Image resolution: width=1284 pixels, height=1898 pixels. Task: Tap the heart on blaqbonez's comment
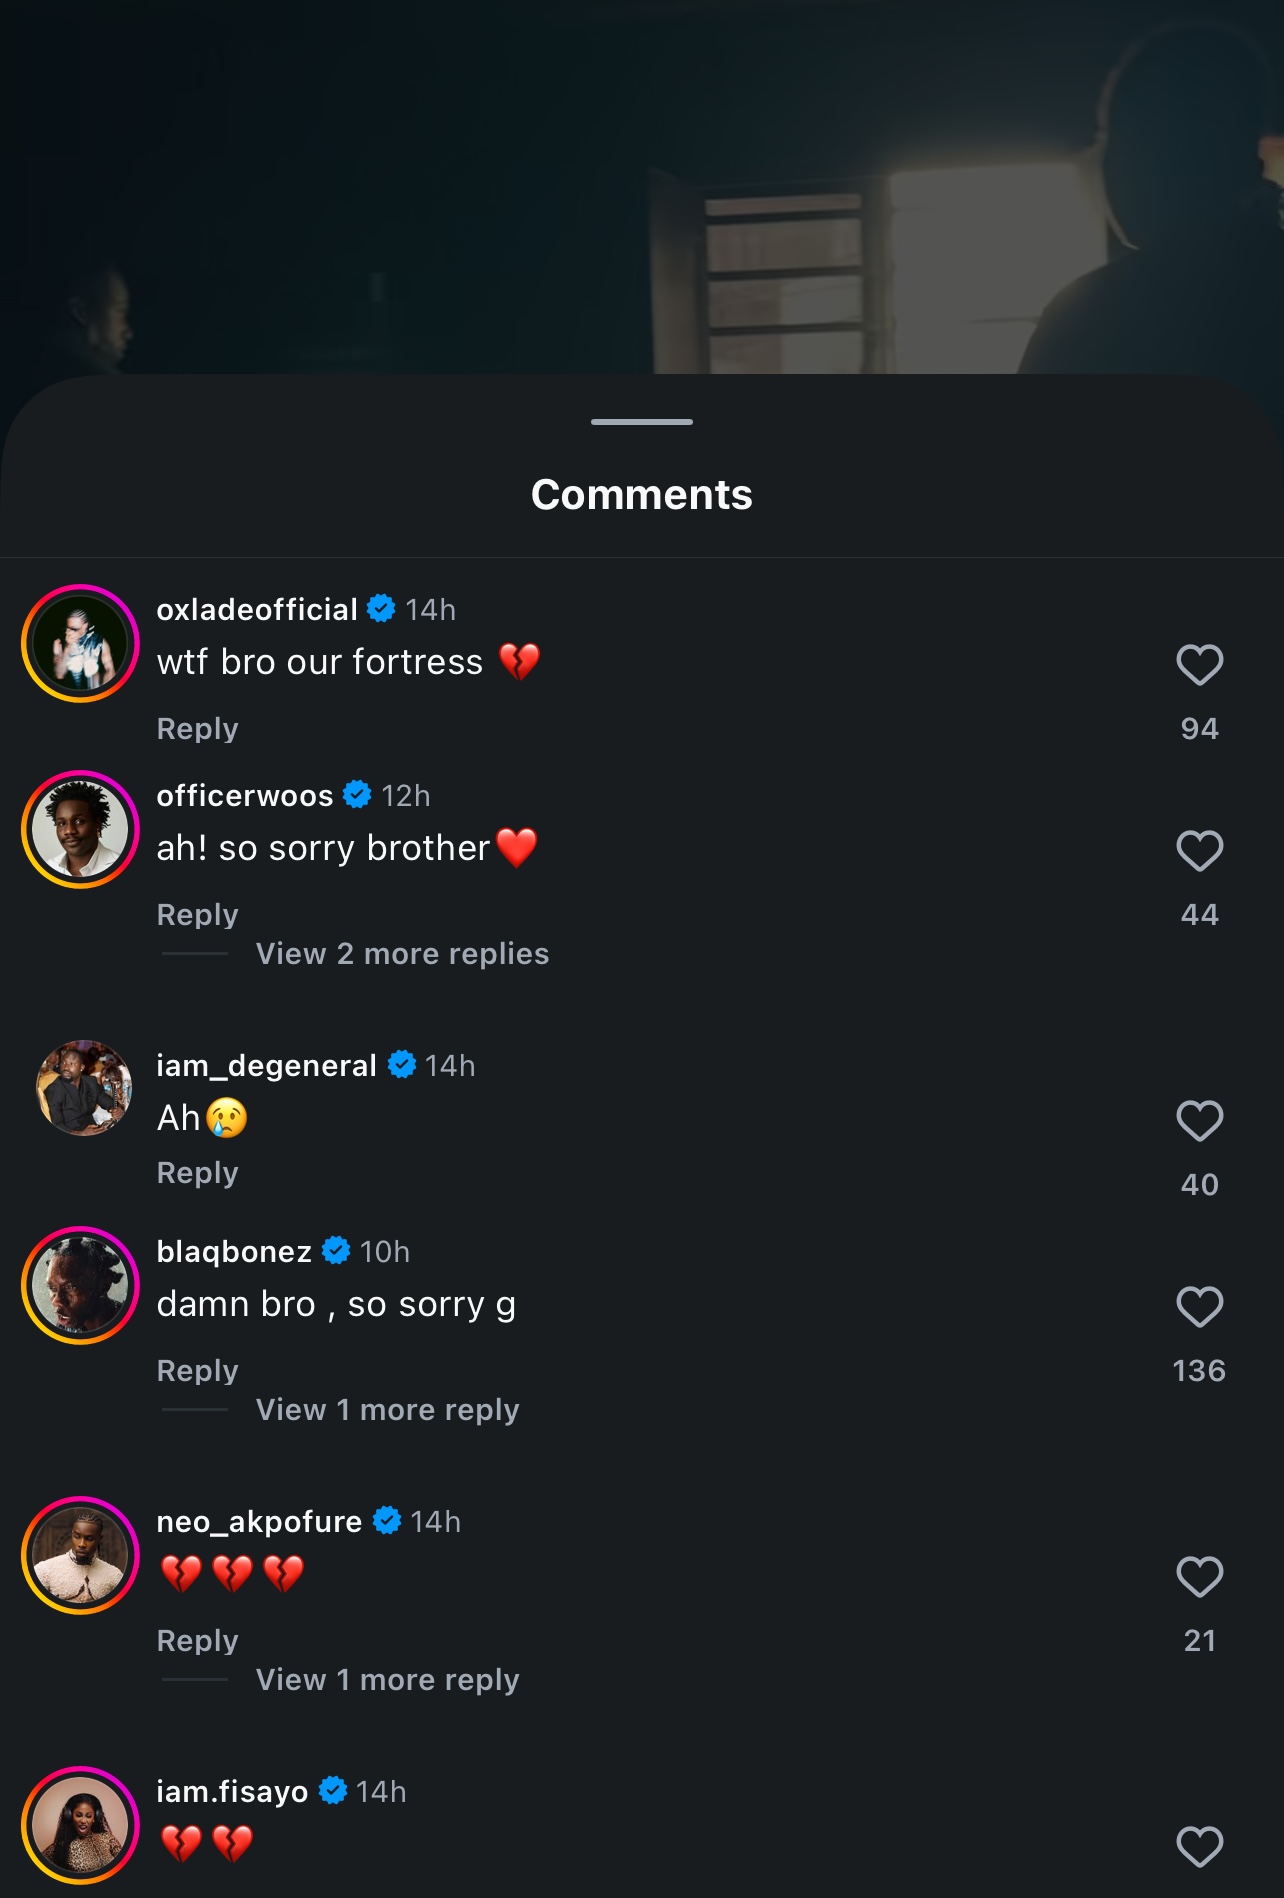pos(1199,1307)
